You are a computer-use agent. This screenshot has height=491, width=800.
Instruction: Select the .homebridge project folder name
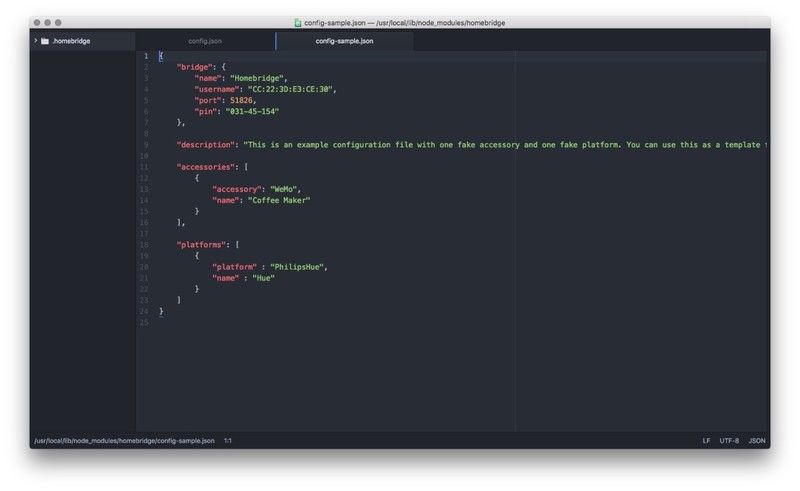(71, 41)
